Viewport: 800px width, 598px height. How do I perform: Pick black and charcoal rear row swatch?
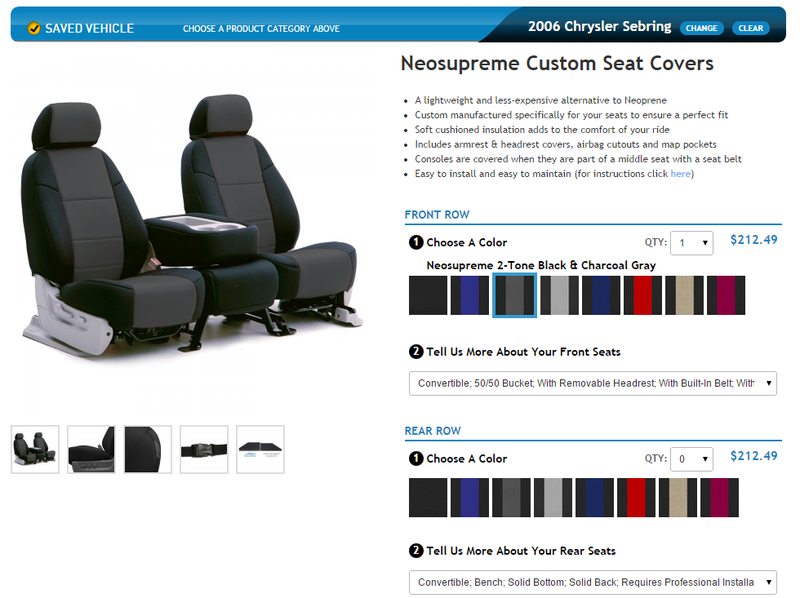pos(511,497)
